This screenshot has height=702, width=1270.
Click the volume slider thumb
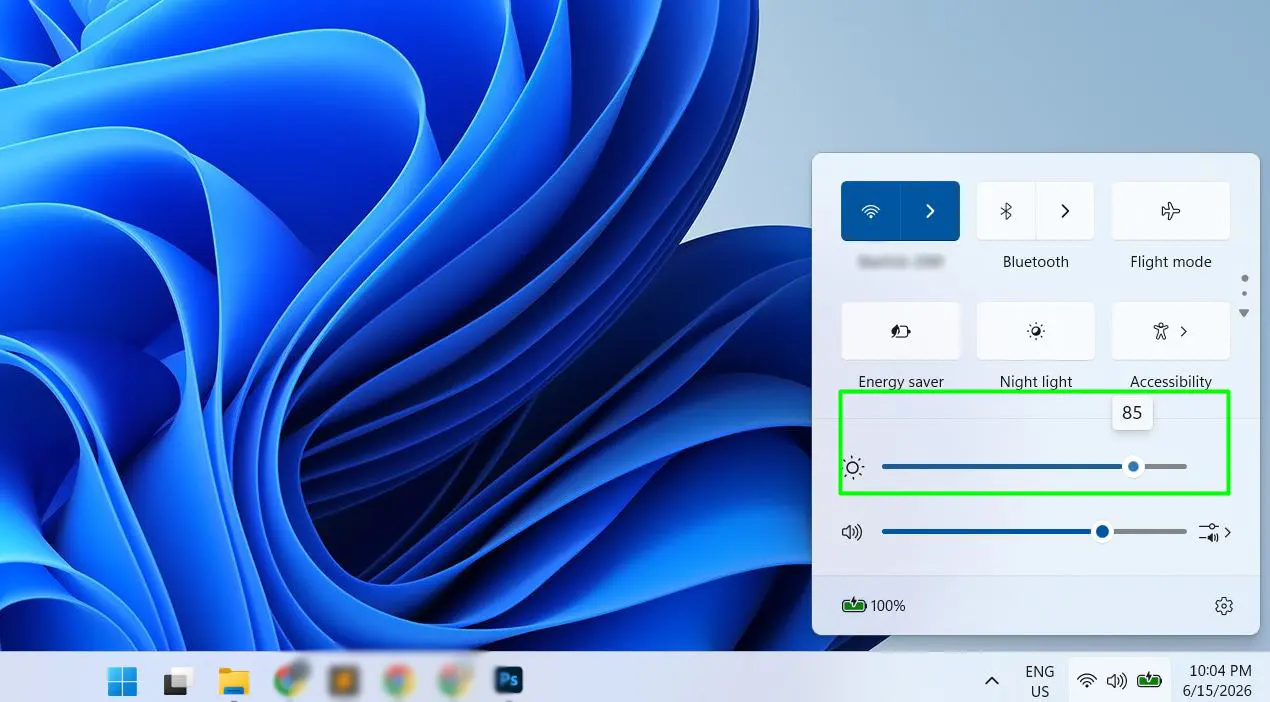pyautogui.click(x=1102, y=532)
